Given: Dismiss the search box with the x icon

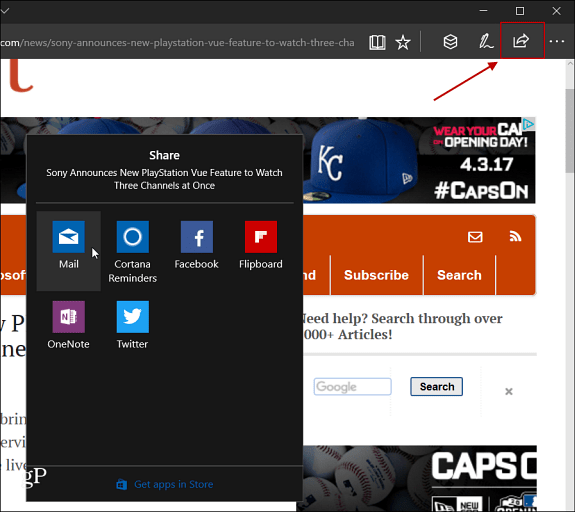Looking at the screenshot, I should pyautogui.click(x=509, y=391).
